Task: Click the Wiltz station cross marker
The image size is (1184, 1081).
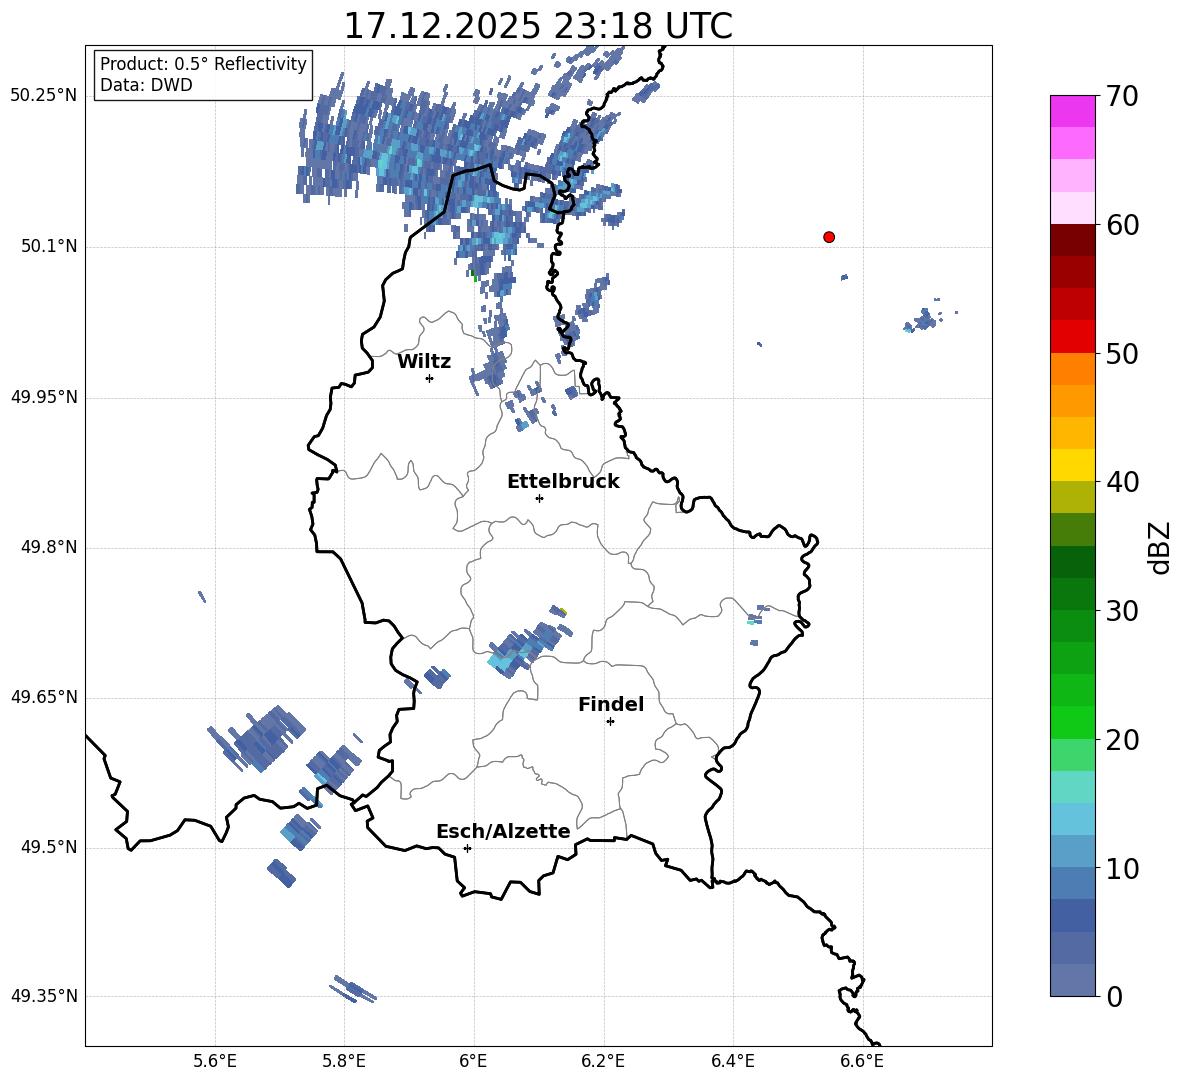Action: point(430,378)
